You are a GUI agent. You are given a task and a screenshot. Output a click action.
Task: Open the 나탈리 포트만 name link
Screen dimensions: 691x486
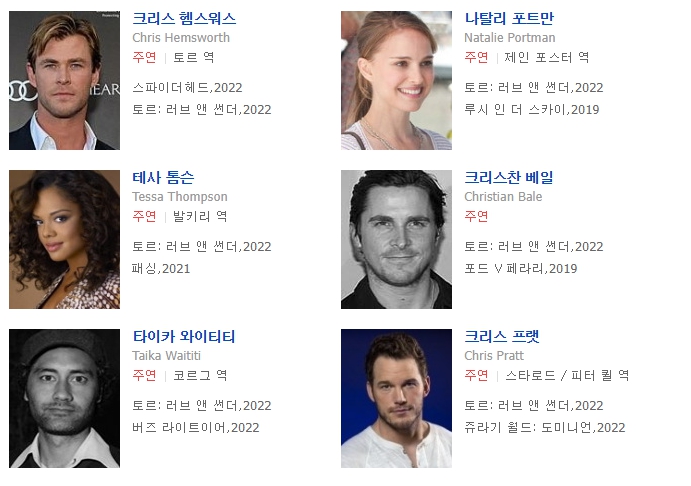click(509, 19)
